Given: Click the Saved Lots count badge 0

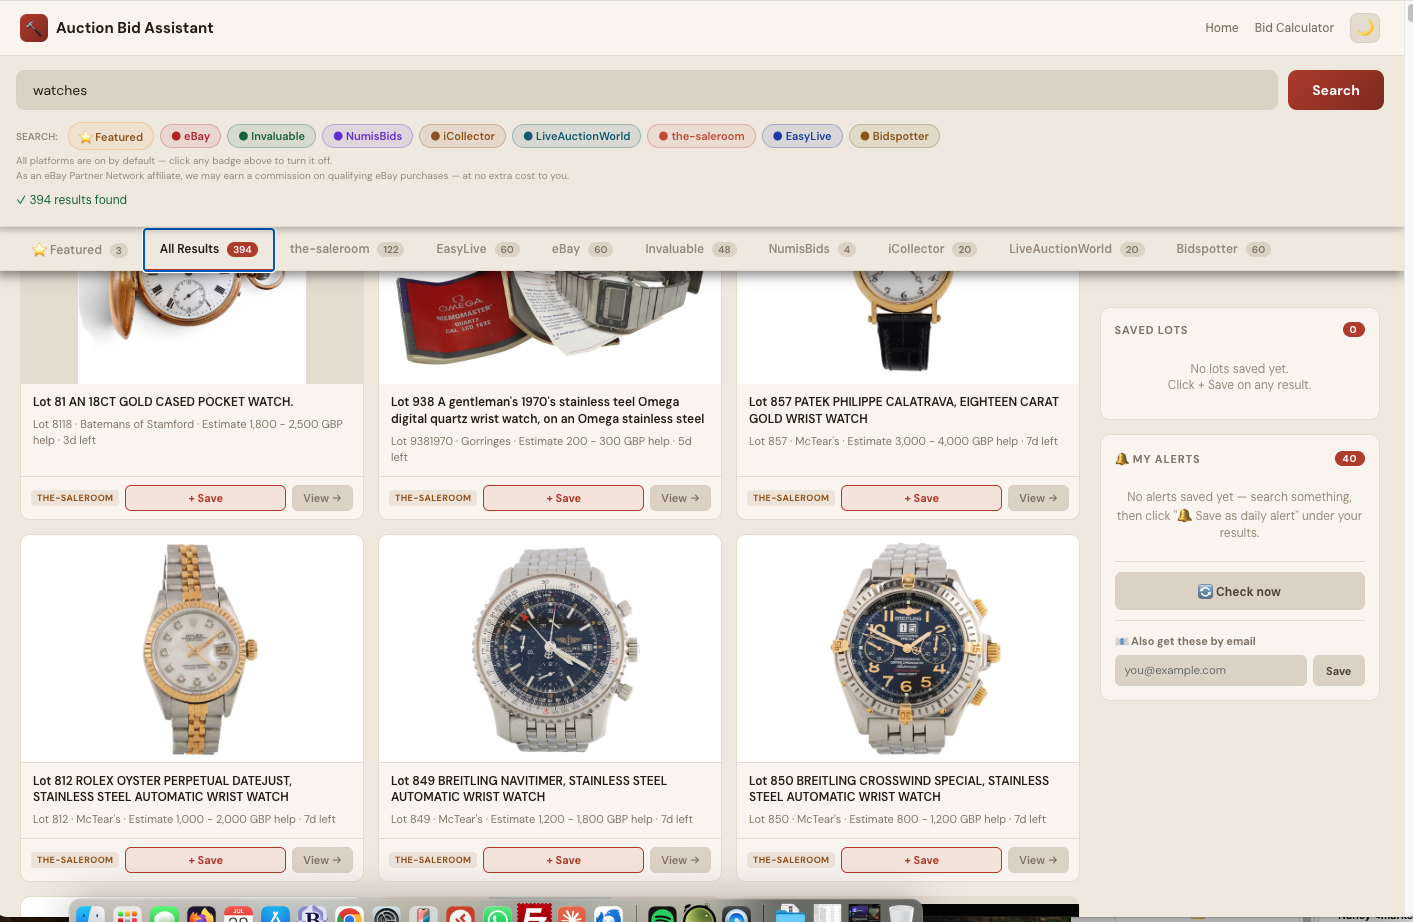Looking at the screenshot, I should (1353, 330).
